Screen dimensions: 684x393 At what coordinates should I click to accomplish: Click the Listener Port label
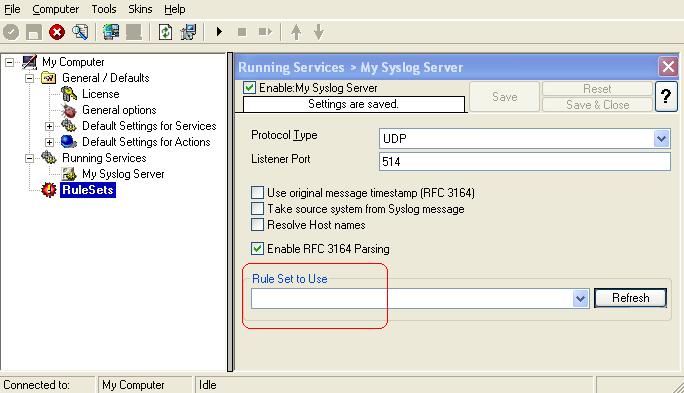click(x=280, y=159)
